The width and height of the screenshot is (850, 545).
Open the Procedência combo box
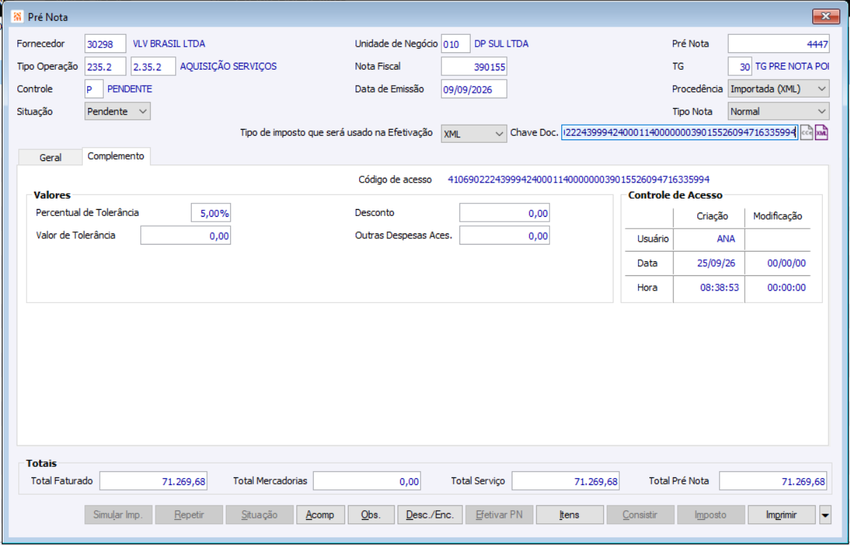pos(778,89)
